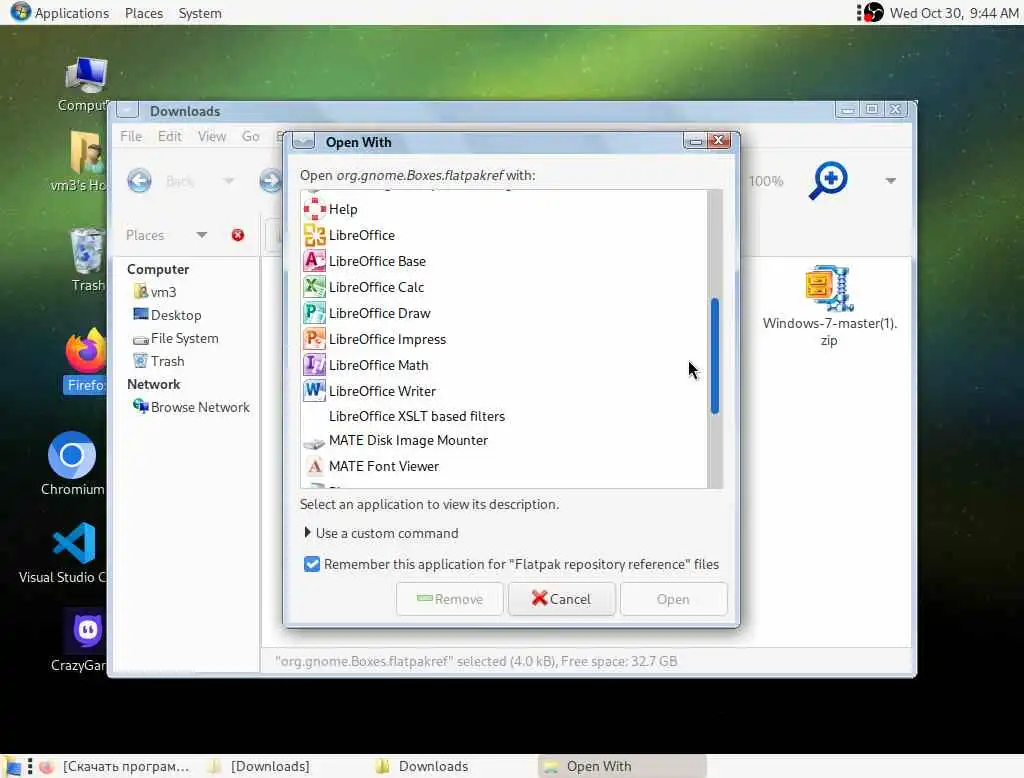
Task: Open the Applications menu in the top panel
Action: [60, 13]
